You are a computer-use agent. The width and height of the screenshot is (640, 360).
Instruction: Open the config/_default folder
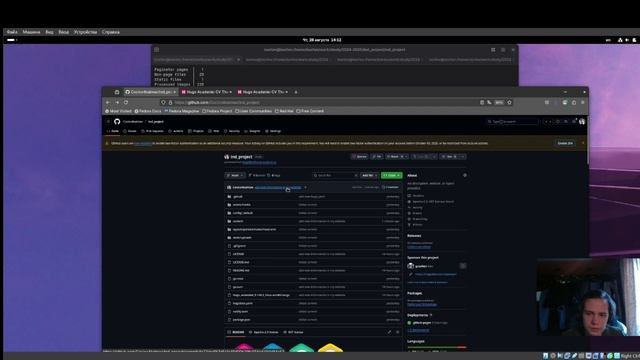click(x=243, y=213)
